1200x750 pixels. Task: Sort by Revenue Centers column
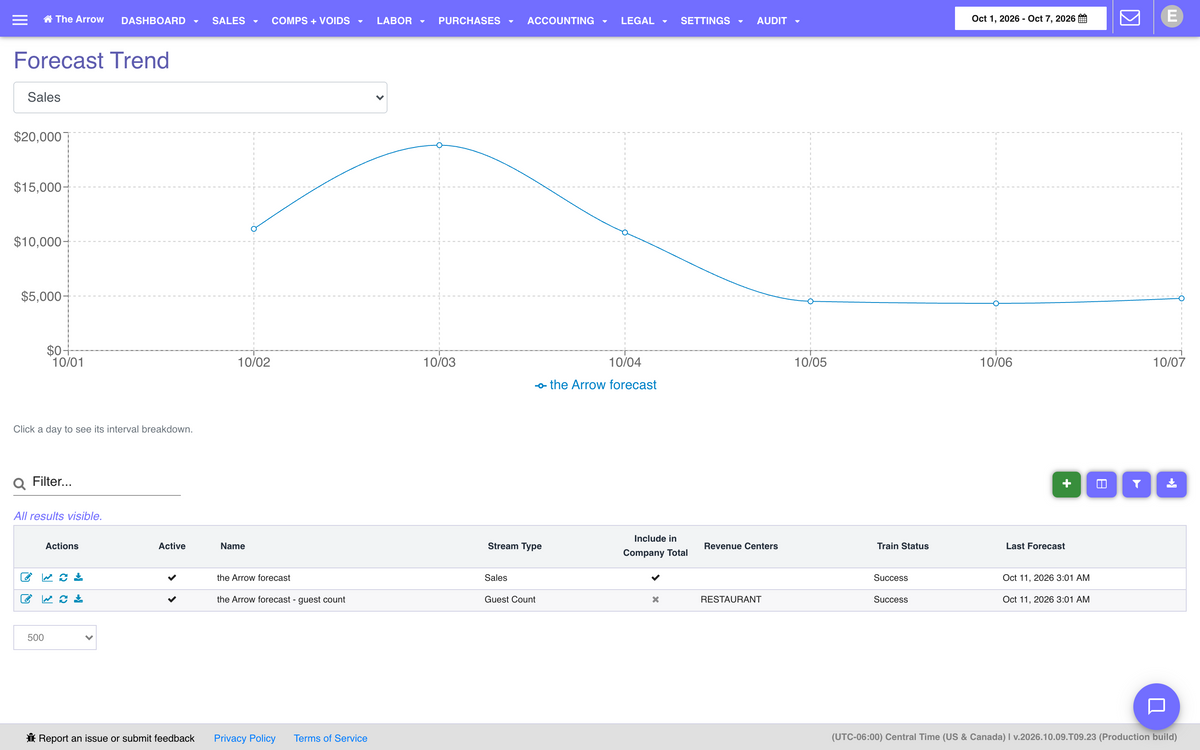(x=741, y=546)
